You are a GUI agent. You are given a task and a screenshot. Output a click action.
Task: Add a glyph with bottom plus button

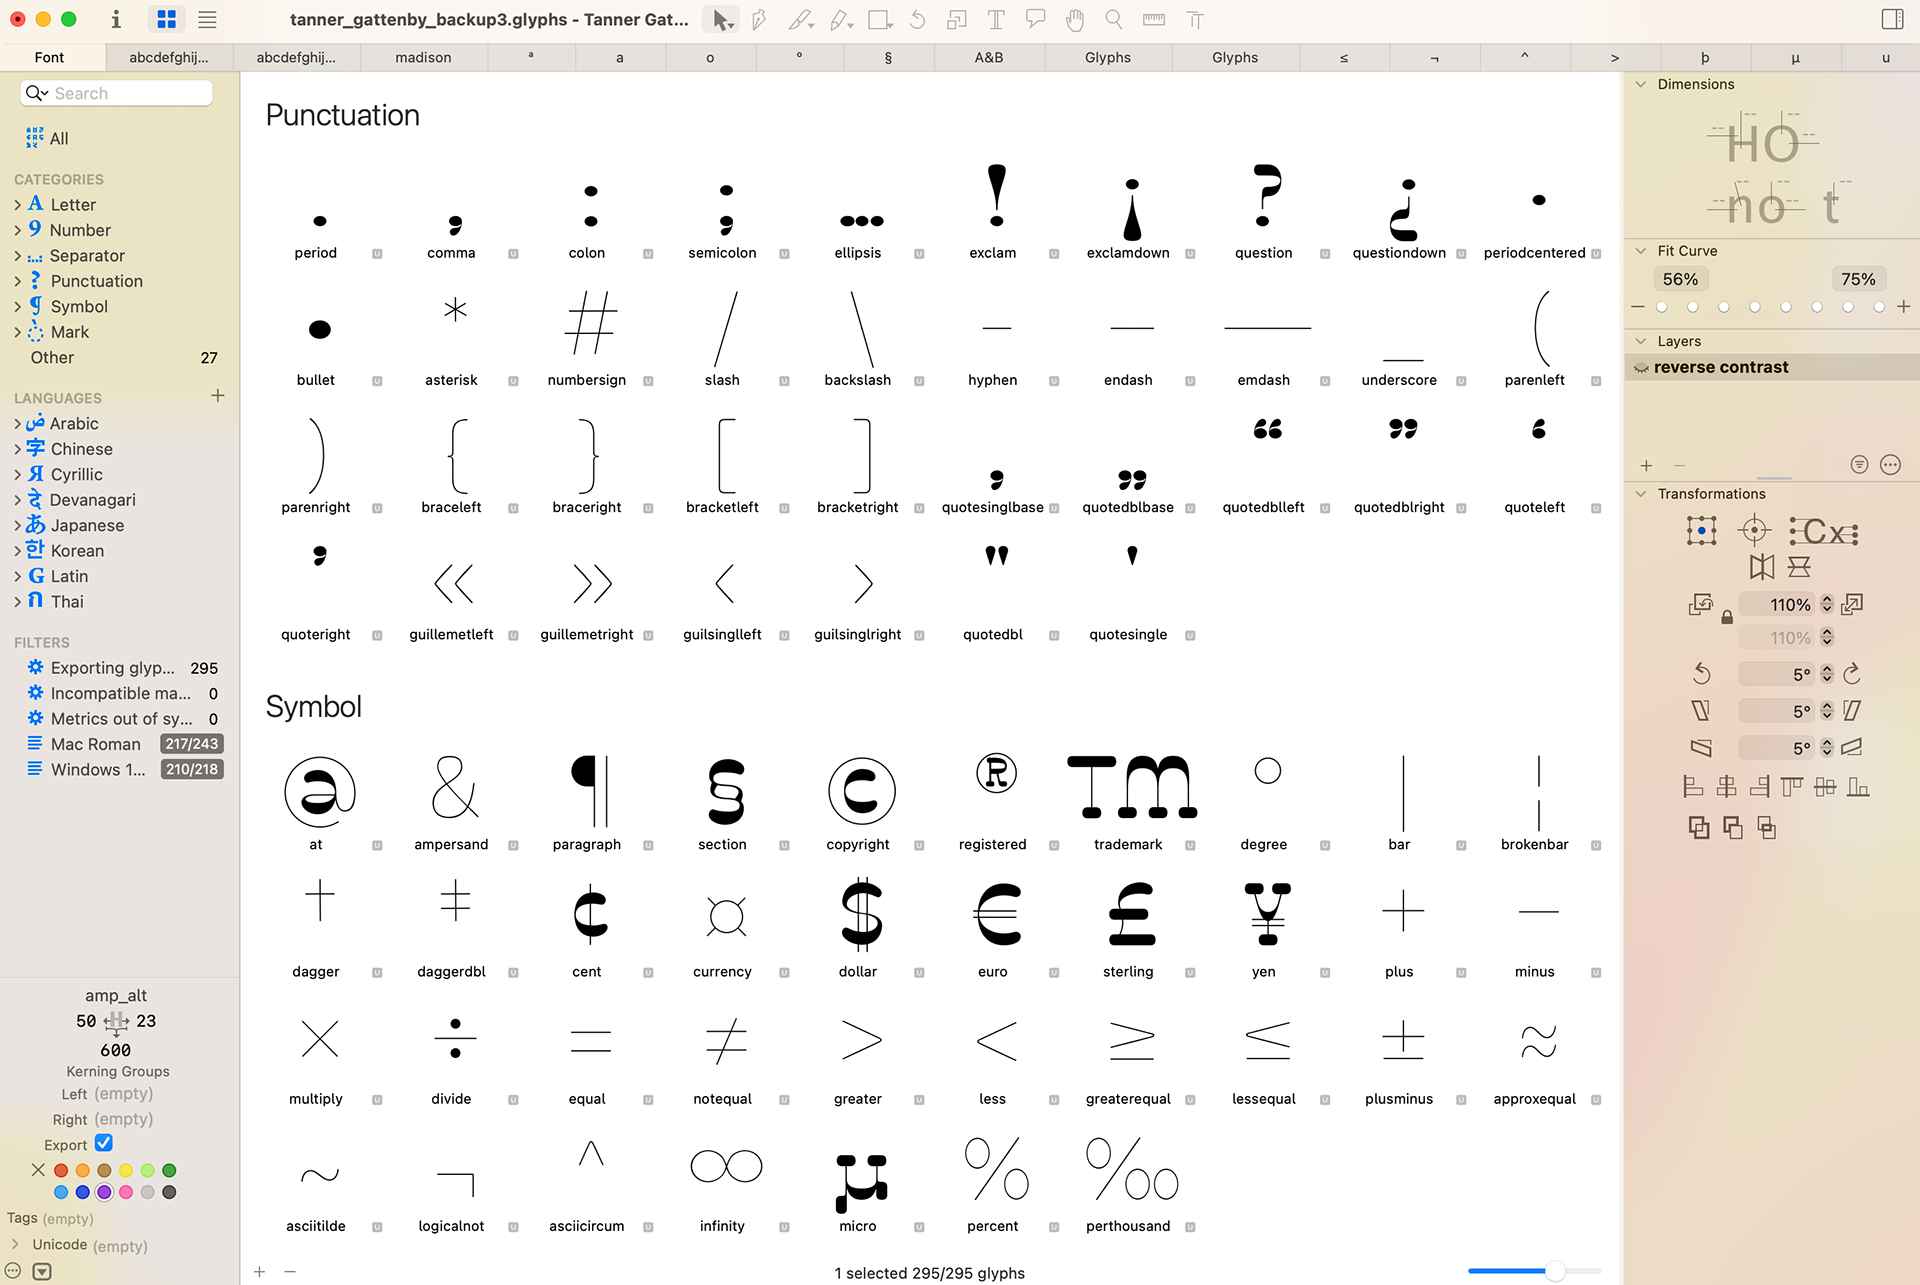coord(259,1271)
